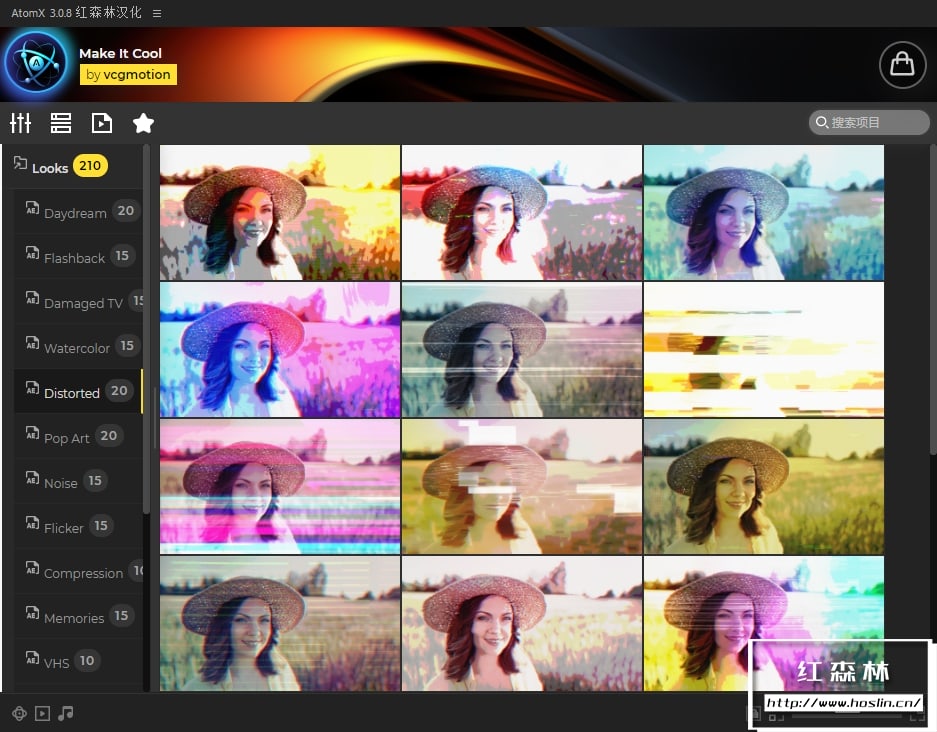Open the AtomX hamburger menu
This screenshot has width=937, height=732.
(157, 13)
